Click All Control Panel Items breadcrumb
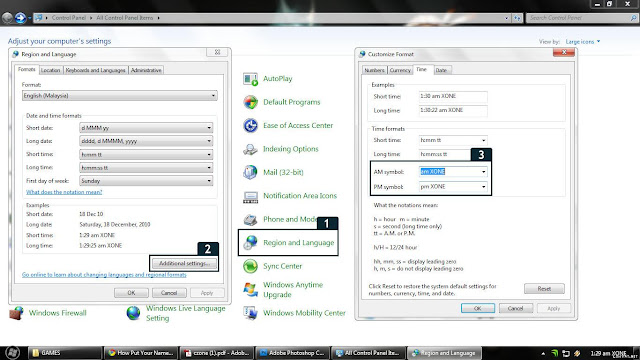The width and height of the screenshot is (640, 360). coord(124,18)
